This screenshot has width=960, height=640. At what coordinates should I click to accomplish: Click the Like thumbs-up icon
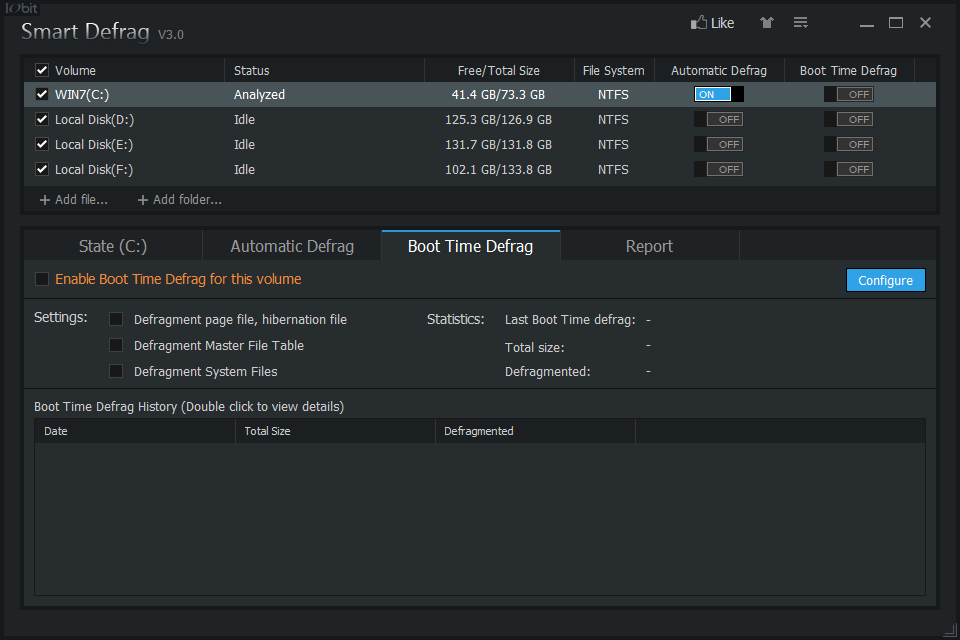(699, 23)
